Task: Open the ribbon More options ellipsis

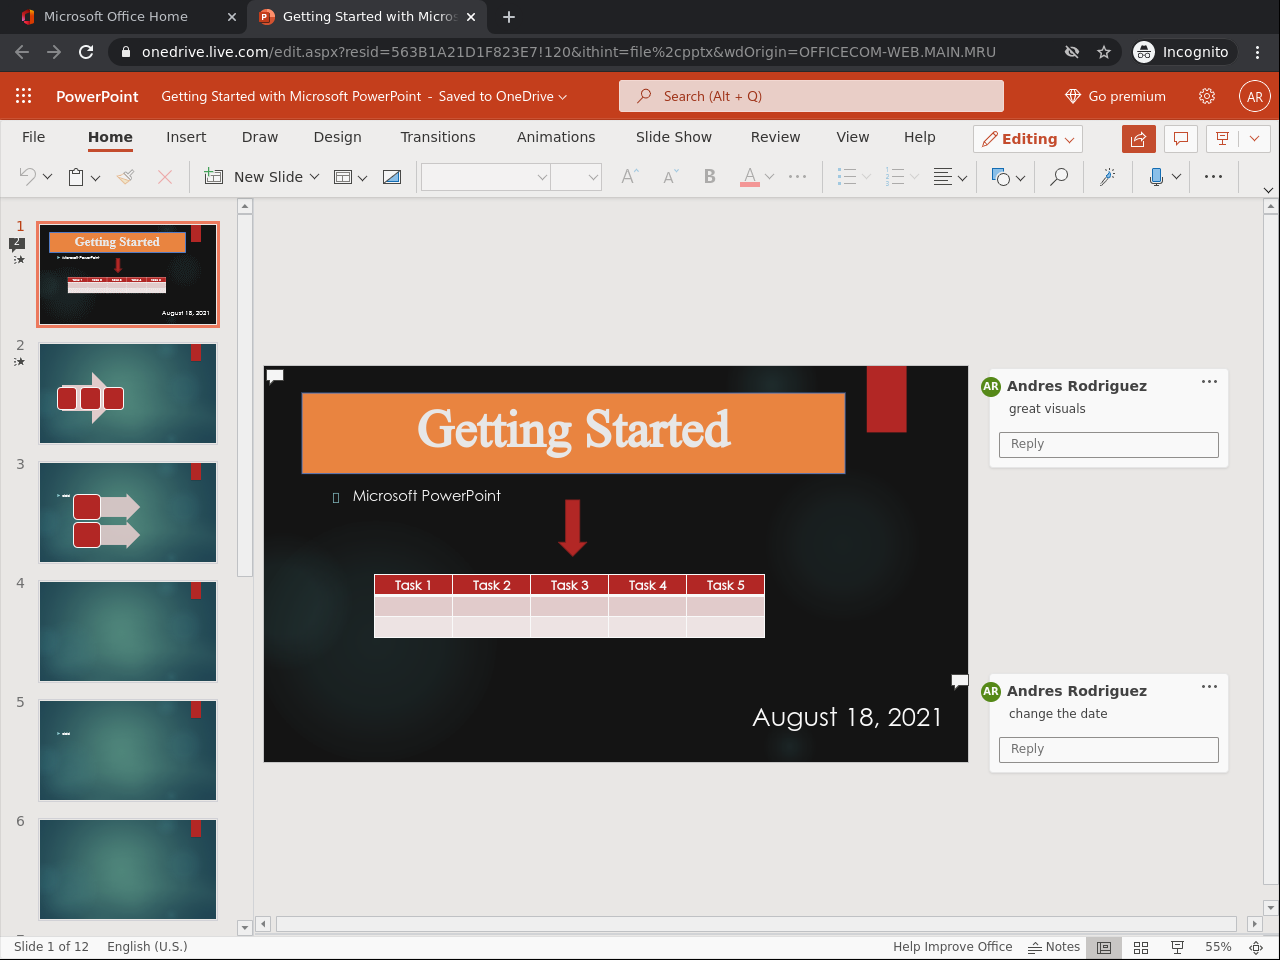Action: tap(1214, 177)
